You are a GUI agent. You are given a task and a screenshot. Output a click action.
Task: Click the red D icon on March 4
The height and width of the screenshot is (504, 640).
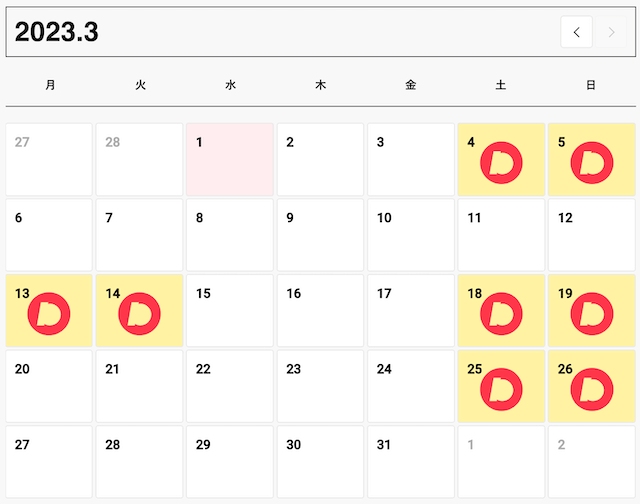(501, 163)
